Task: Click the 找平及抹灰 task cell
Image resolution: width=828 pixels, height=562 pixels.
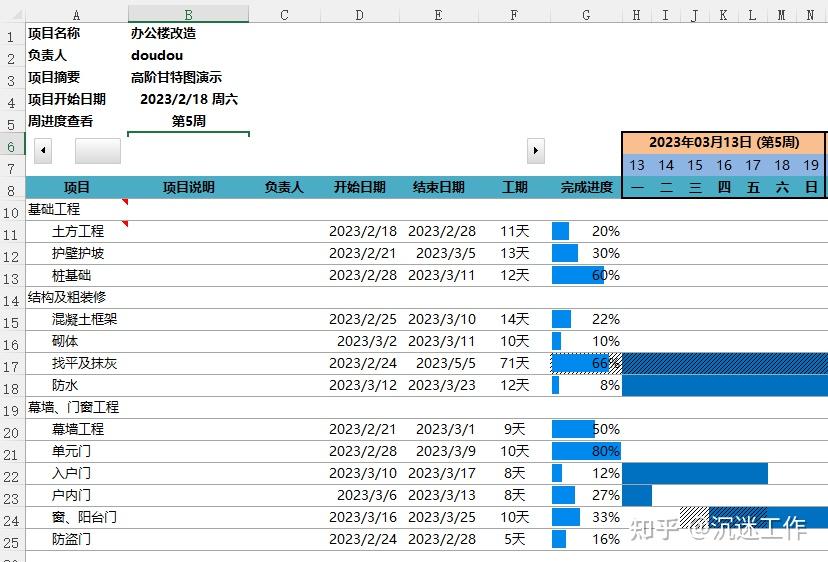Action: click(x=77, y=363)
